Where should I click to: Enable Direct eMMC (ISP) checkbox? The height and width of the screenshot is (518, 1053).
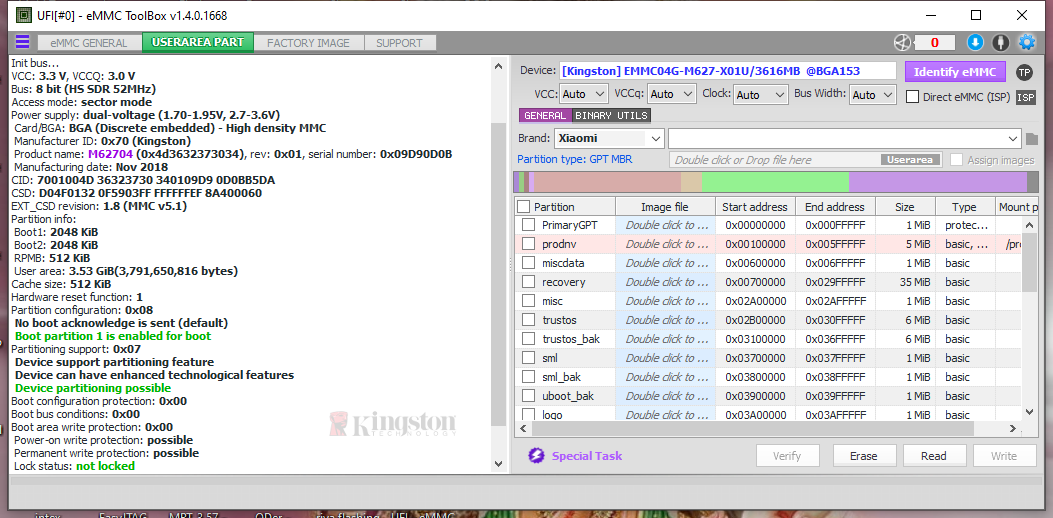click(913, 97)
